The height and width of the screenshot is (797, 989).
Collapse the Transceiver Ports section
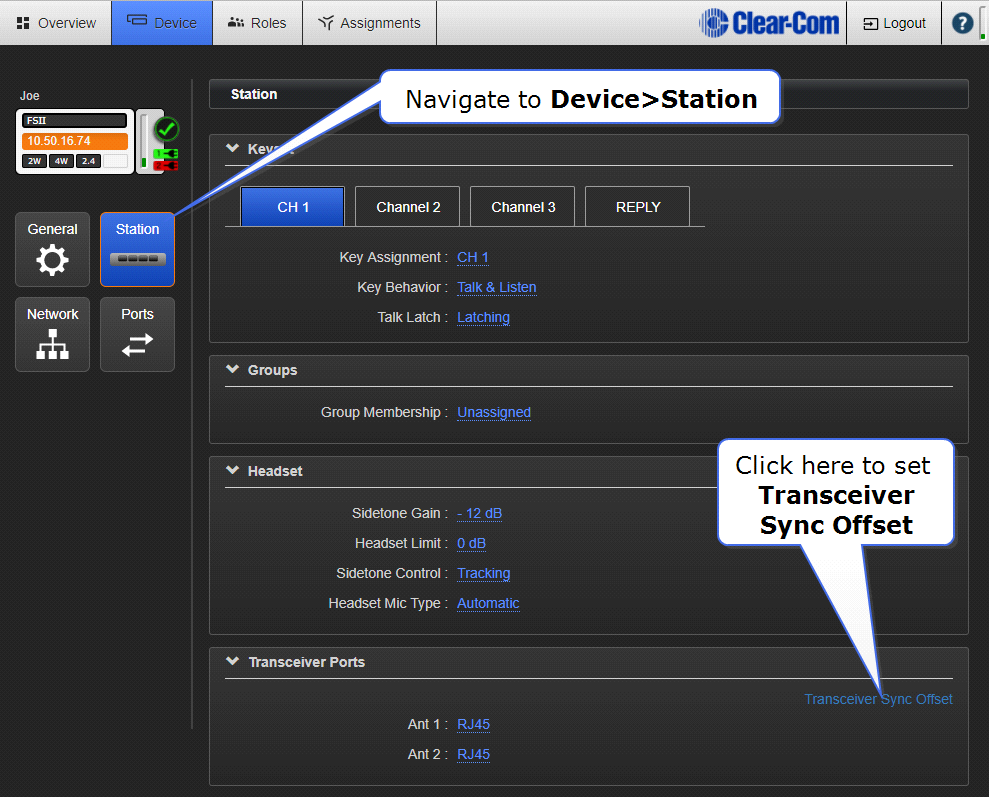(x=232, y=661)
